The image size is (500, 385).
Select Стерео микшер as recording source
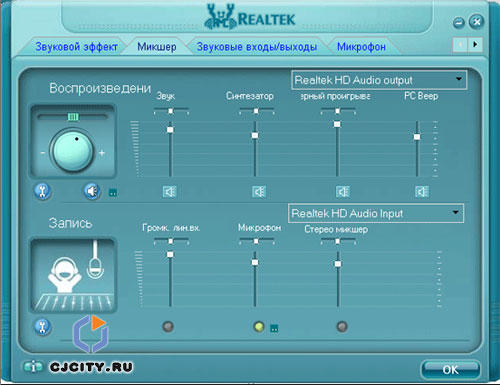342,327
